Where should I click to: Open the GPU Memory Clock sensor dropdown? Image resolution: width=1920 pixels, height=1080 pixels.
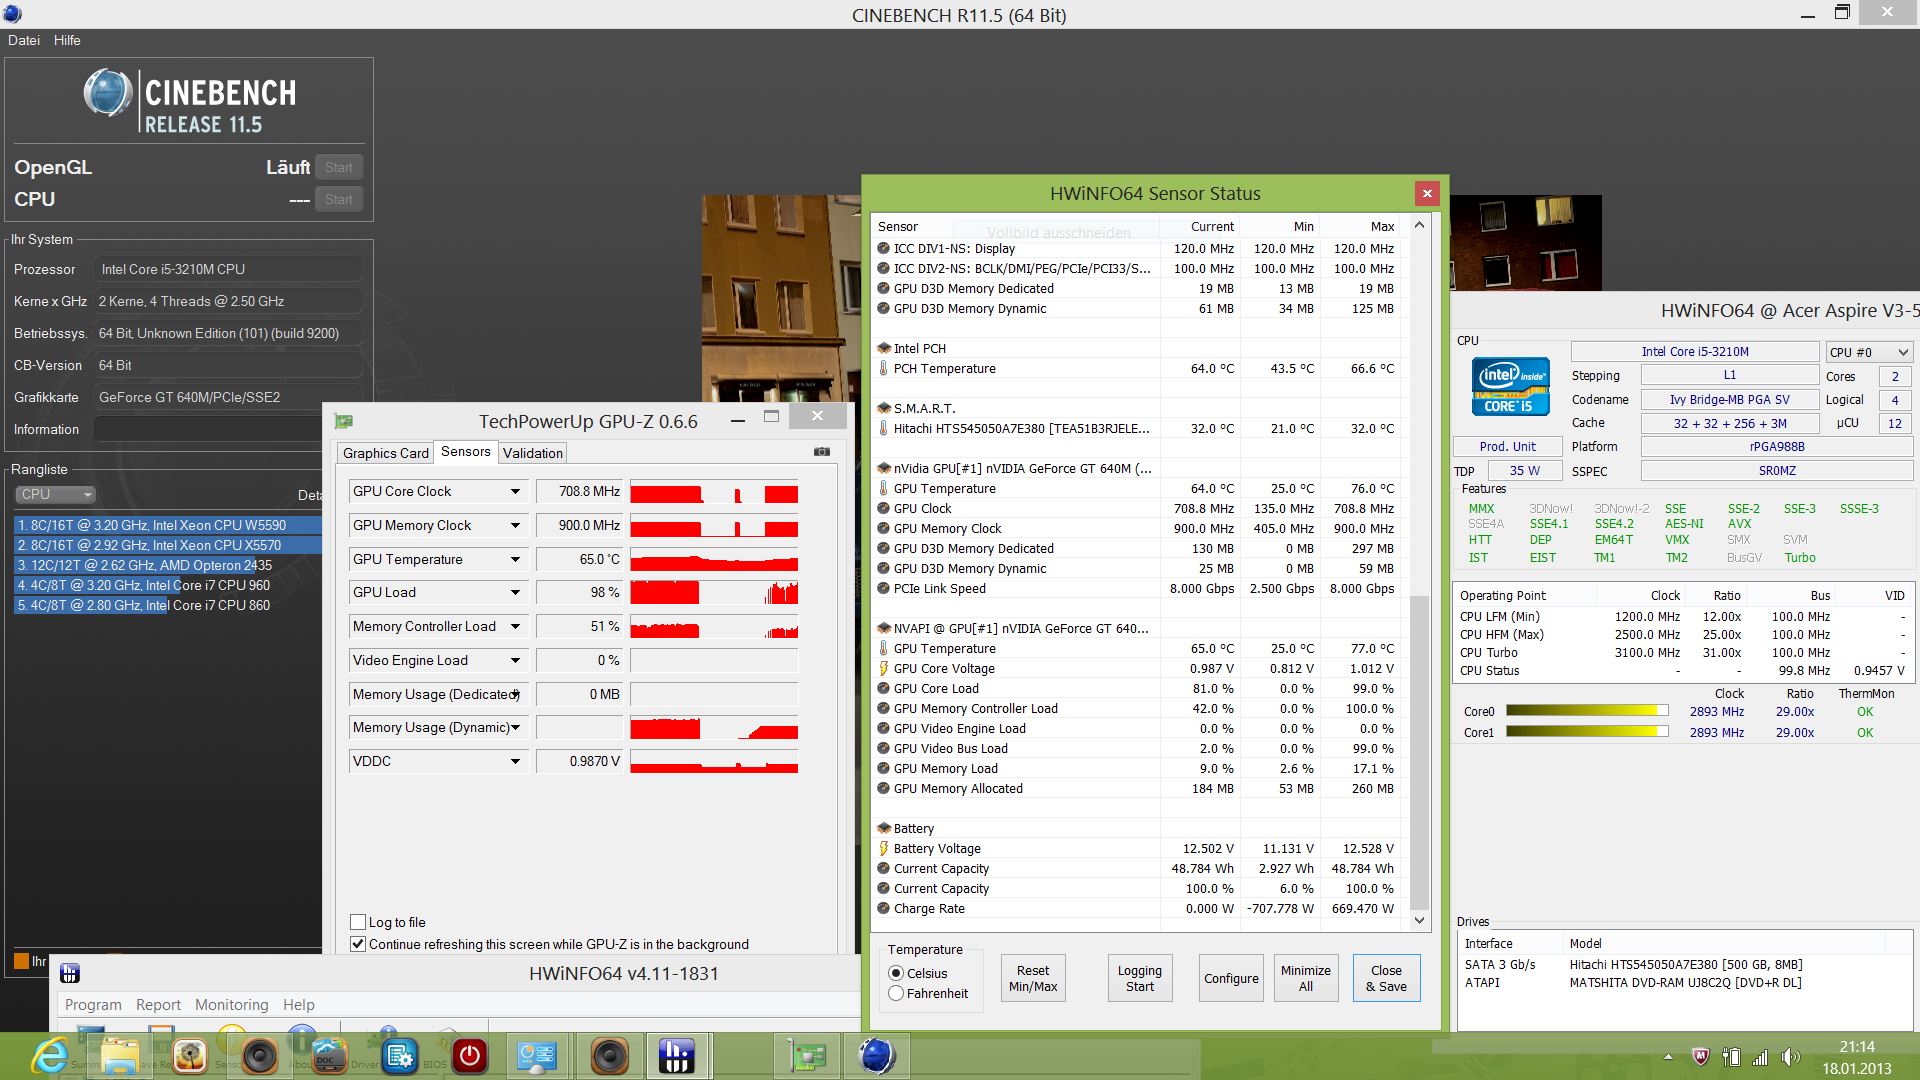515,525
